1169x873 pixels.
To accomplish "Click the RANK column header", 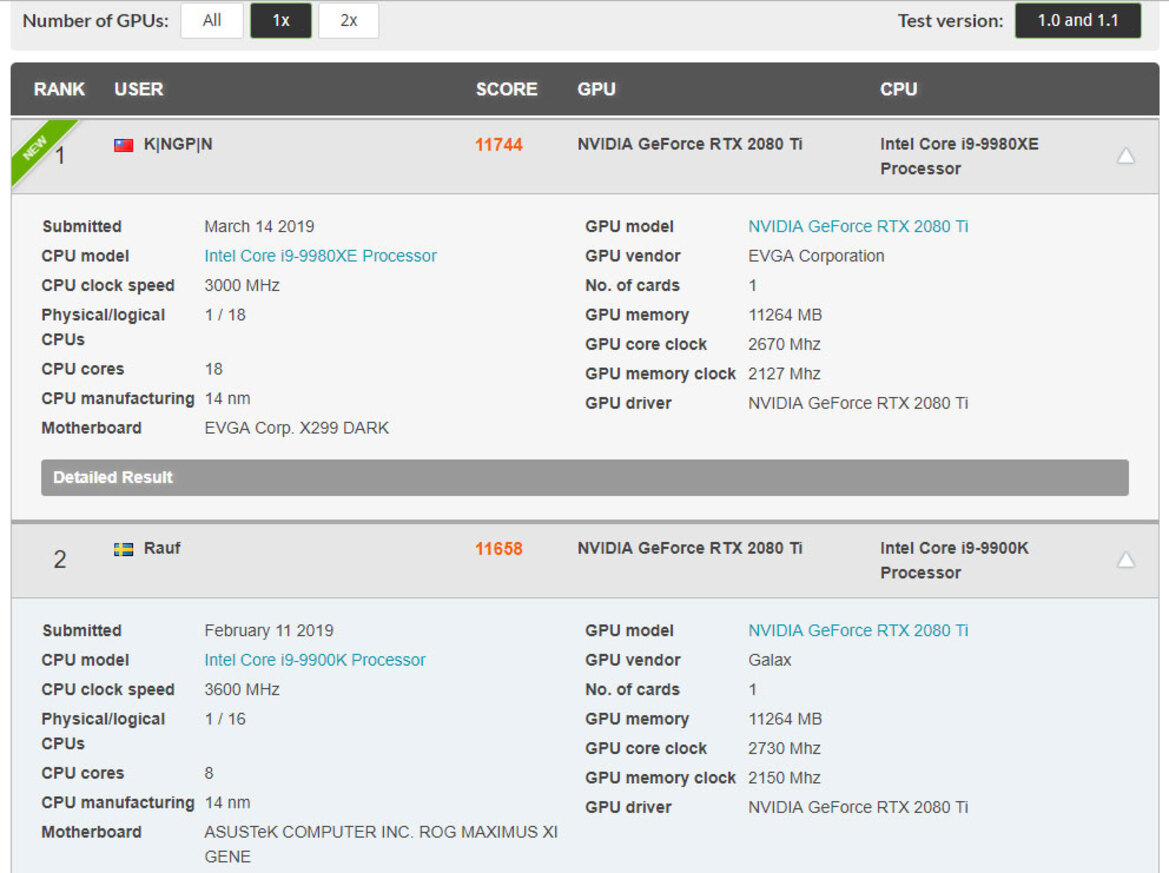I will (59, 89).
